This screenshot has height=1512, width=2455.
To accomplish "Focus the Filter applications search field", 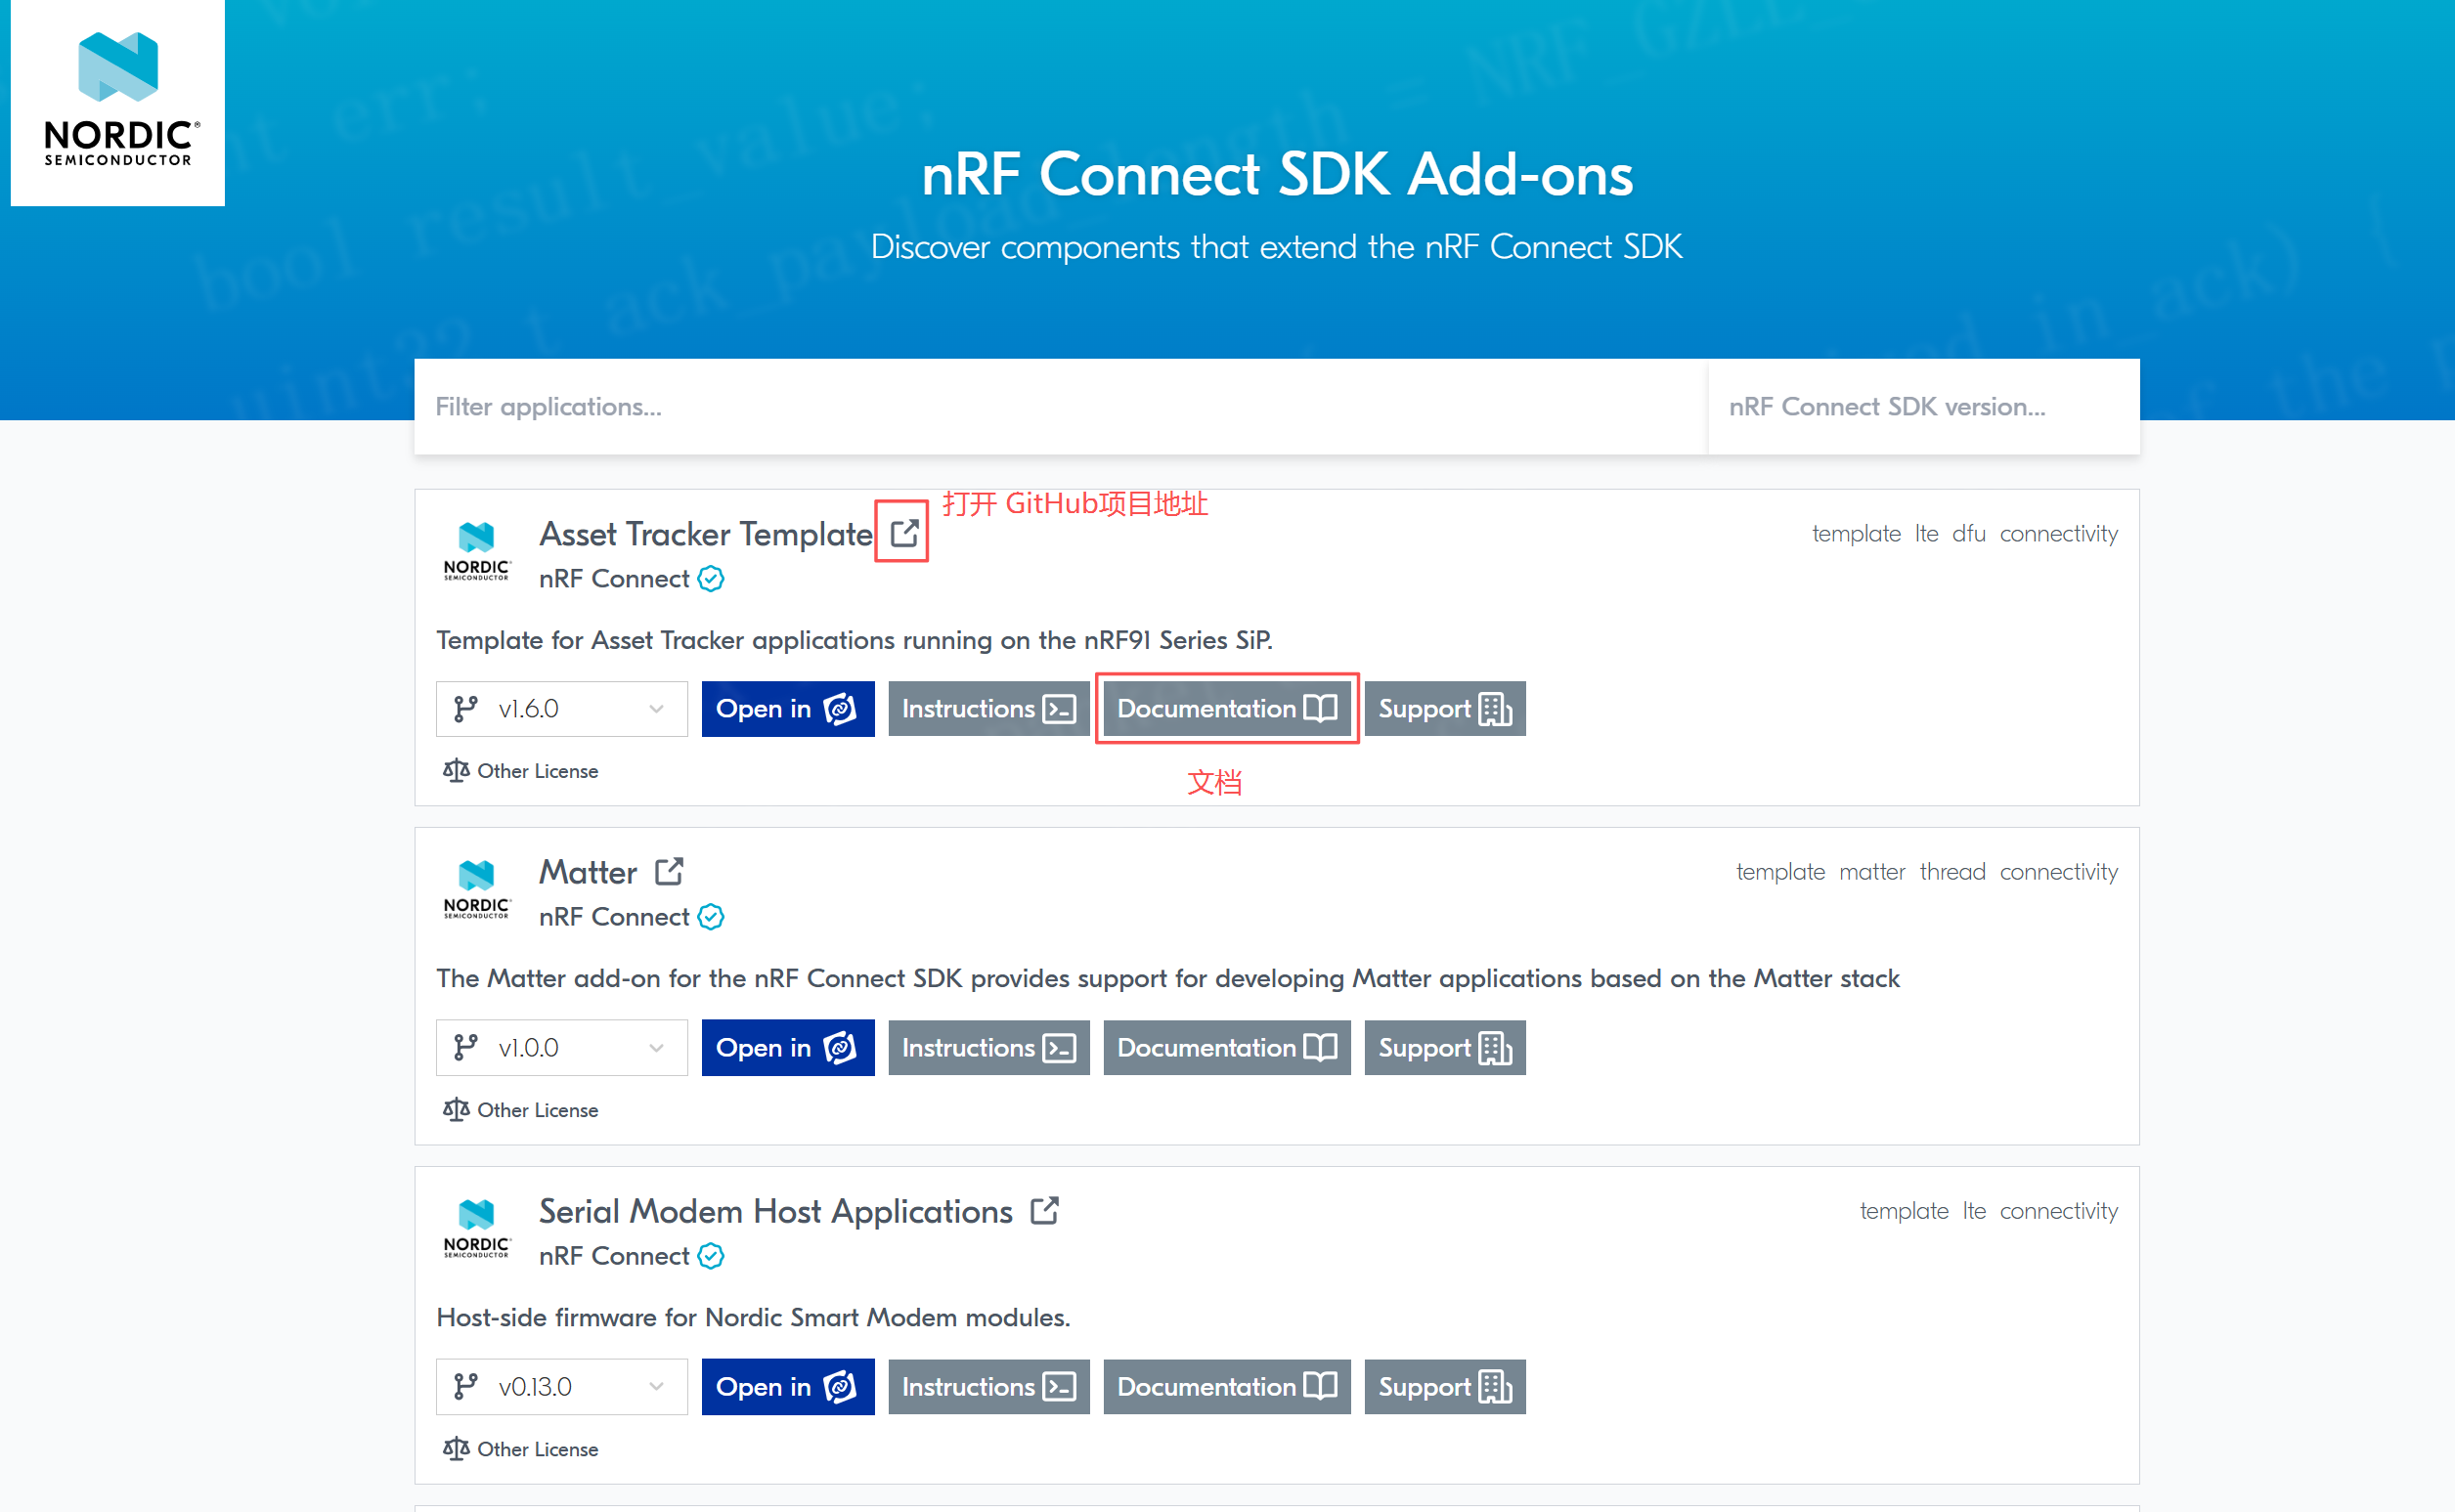I will click(1061, 407).
